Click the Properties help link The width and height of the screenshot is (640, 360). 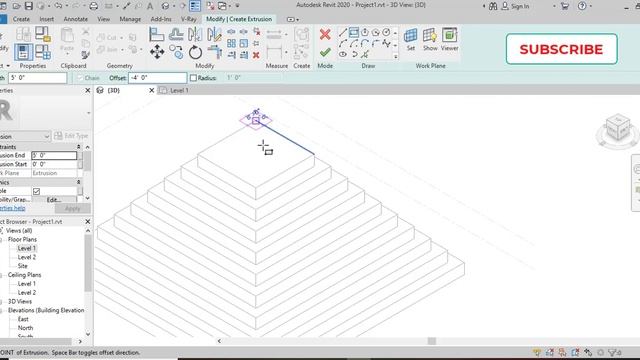[x=13, y=208]
